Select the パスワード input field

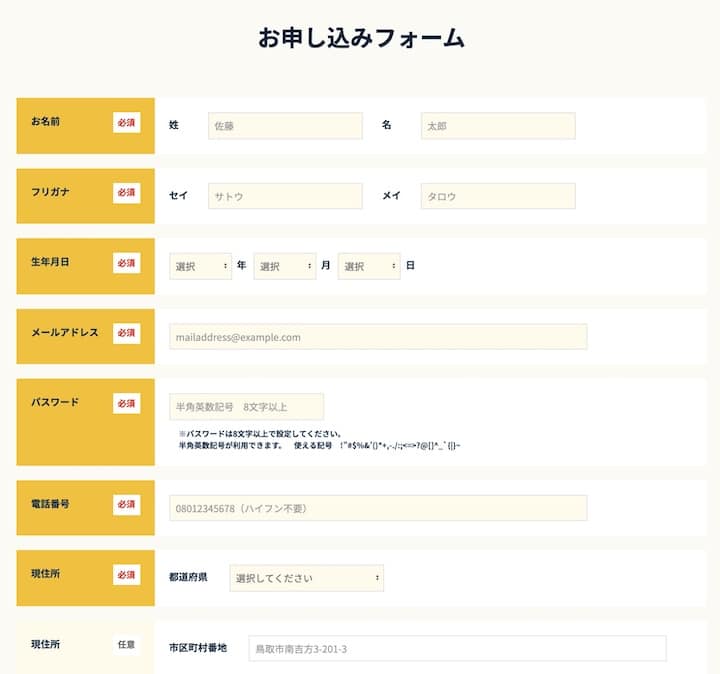[246, 406]
